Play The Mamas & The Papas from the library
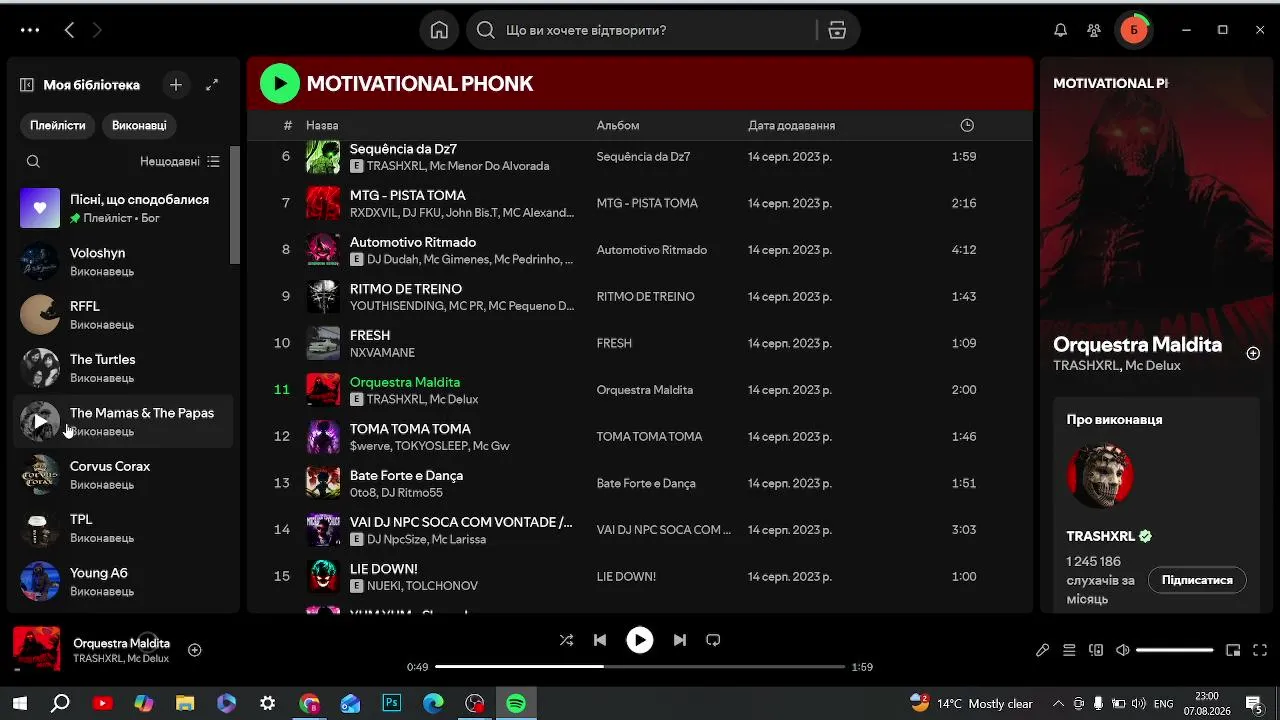This screenshot has height=720, width=1280. point(40,421)
